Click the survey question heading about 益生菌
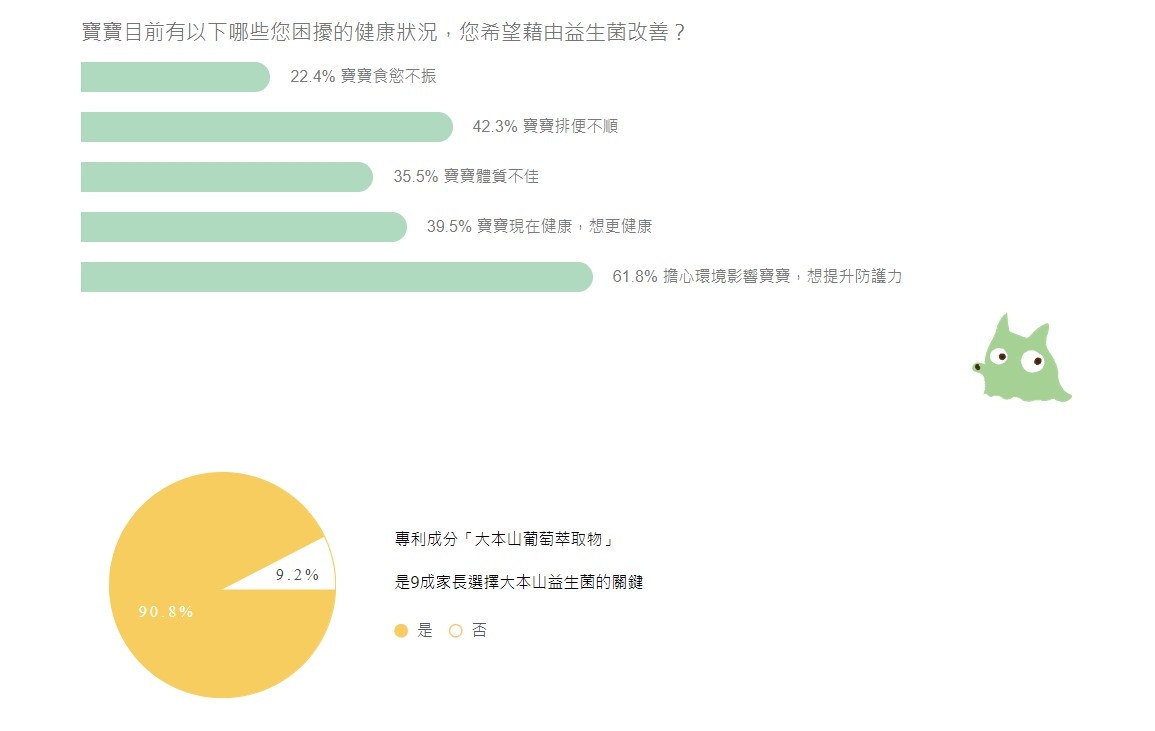This screenshot has width=1155, height=731. [x=383, y=32]
